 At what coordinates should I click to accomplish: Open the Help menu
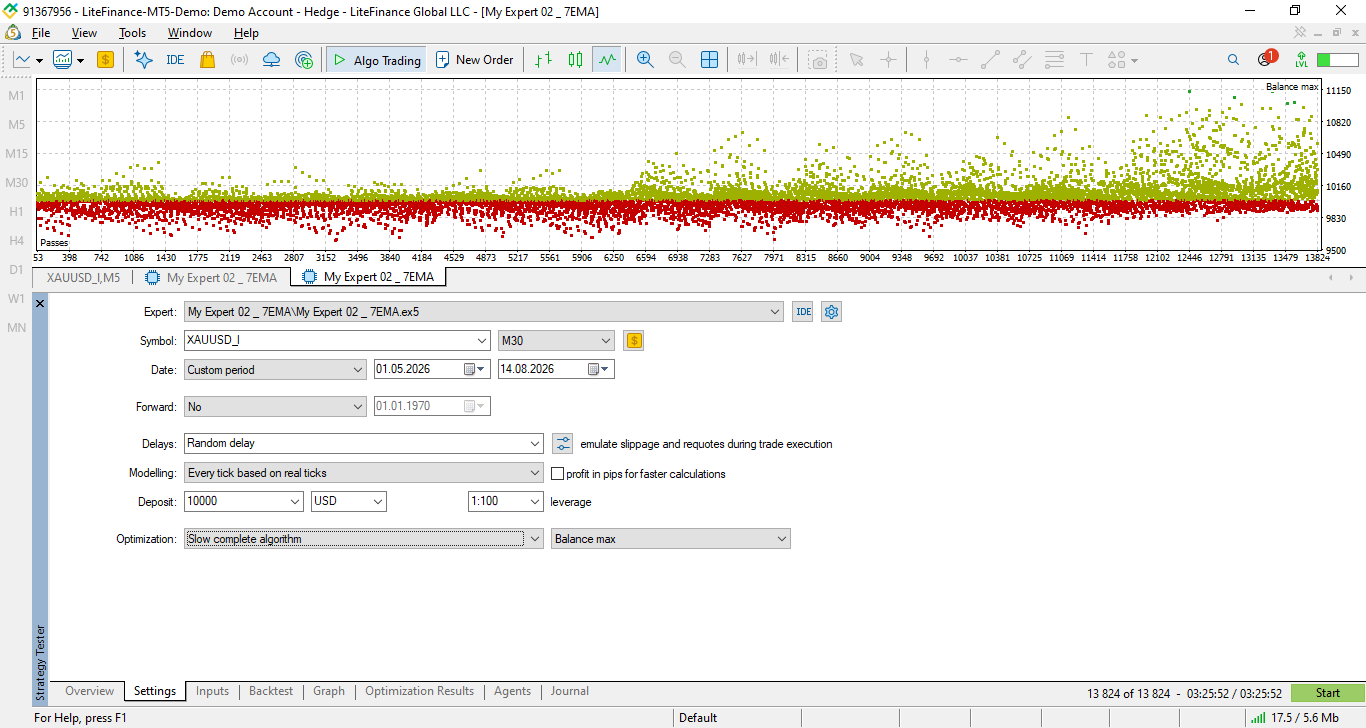coord(246,33)
